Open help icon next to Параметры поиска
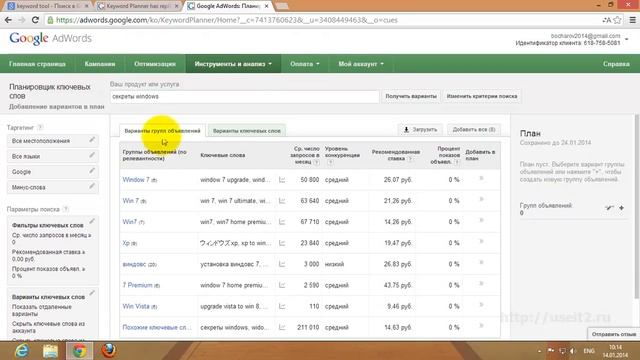This screenshot has height=360, width=640. [66, 209]
